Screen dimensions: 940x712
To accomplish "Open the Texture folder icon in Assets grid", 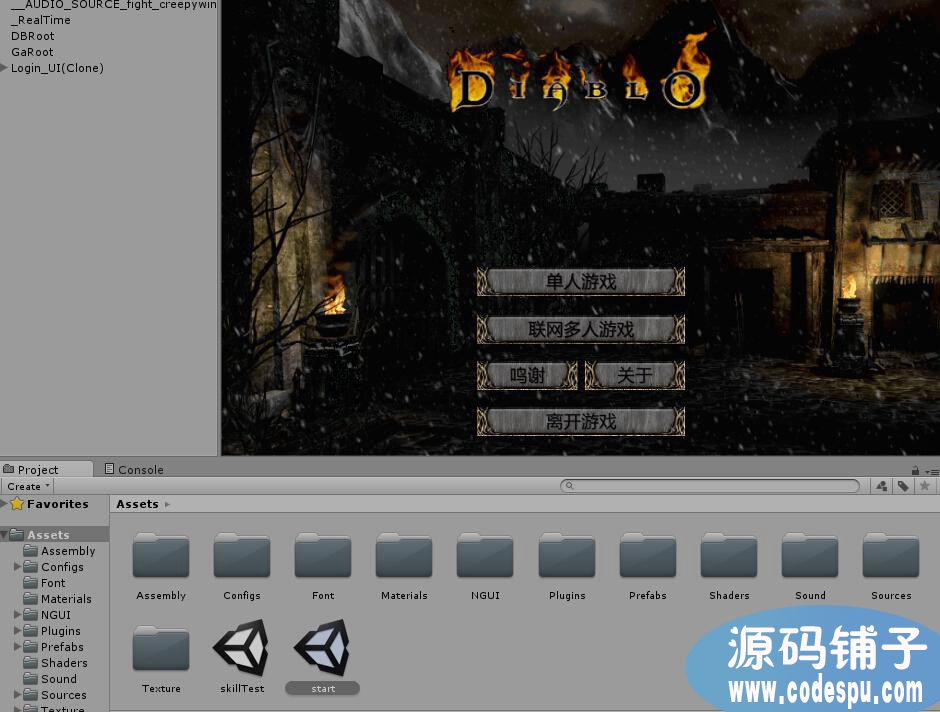I will (161, 648).
